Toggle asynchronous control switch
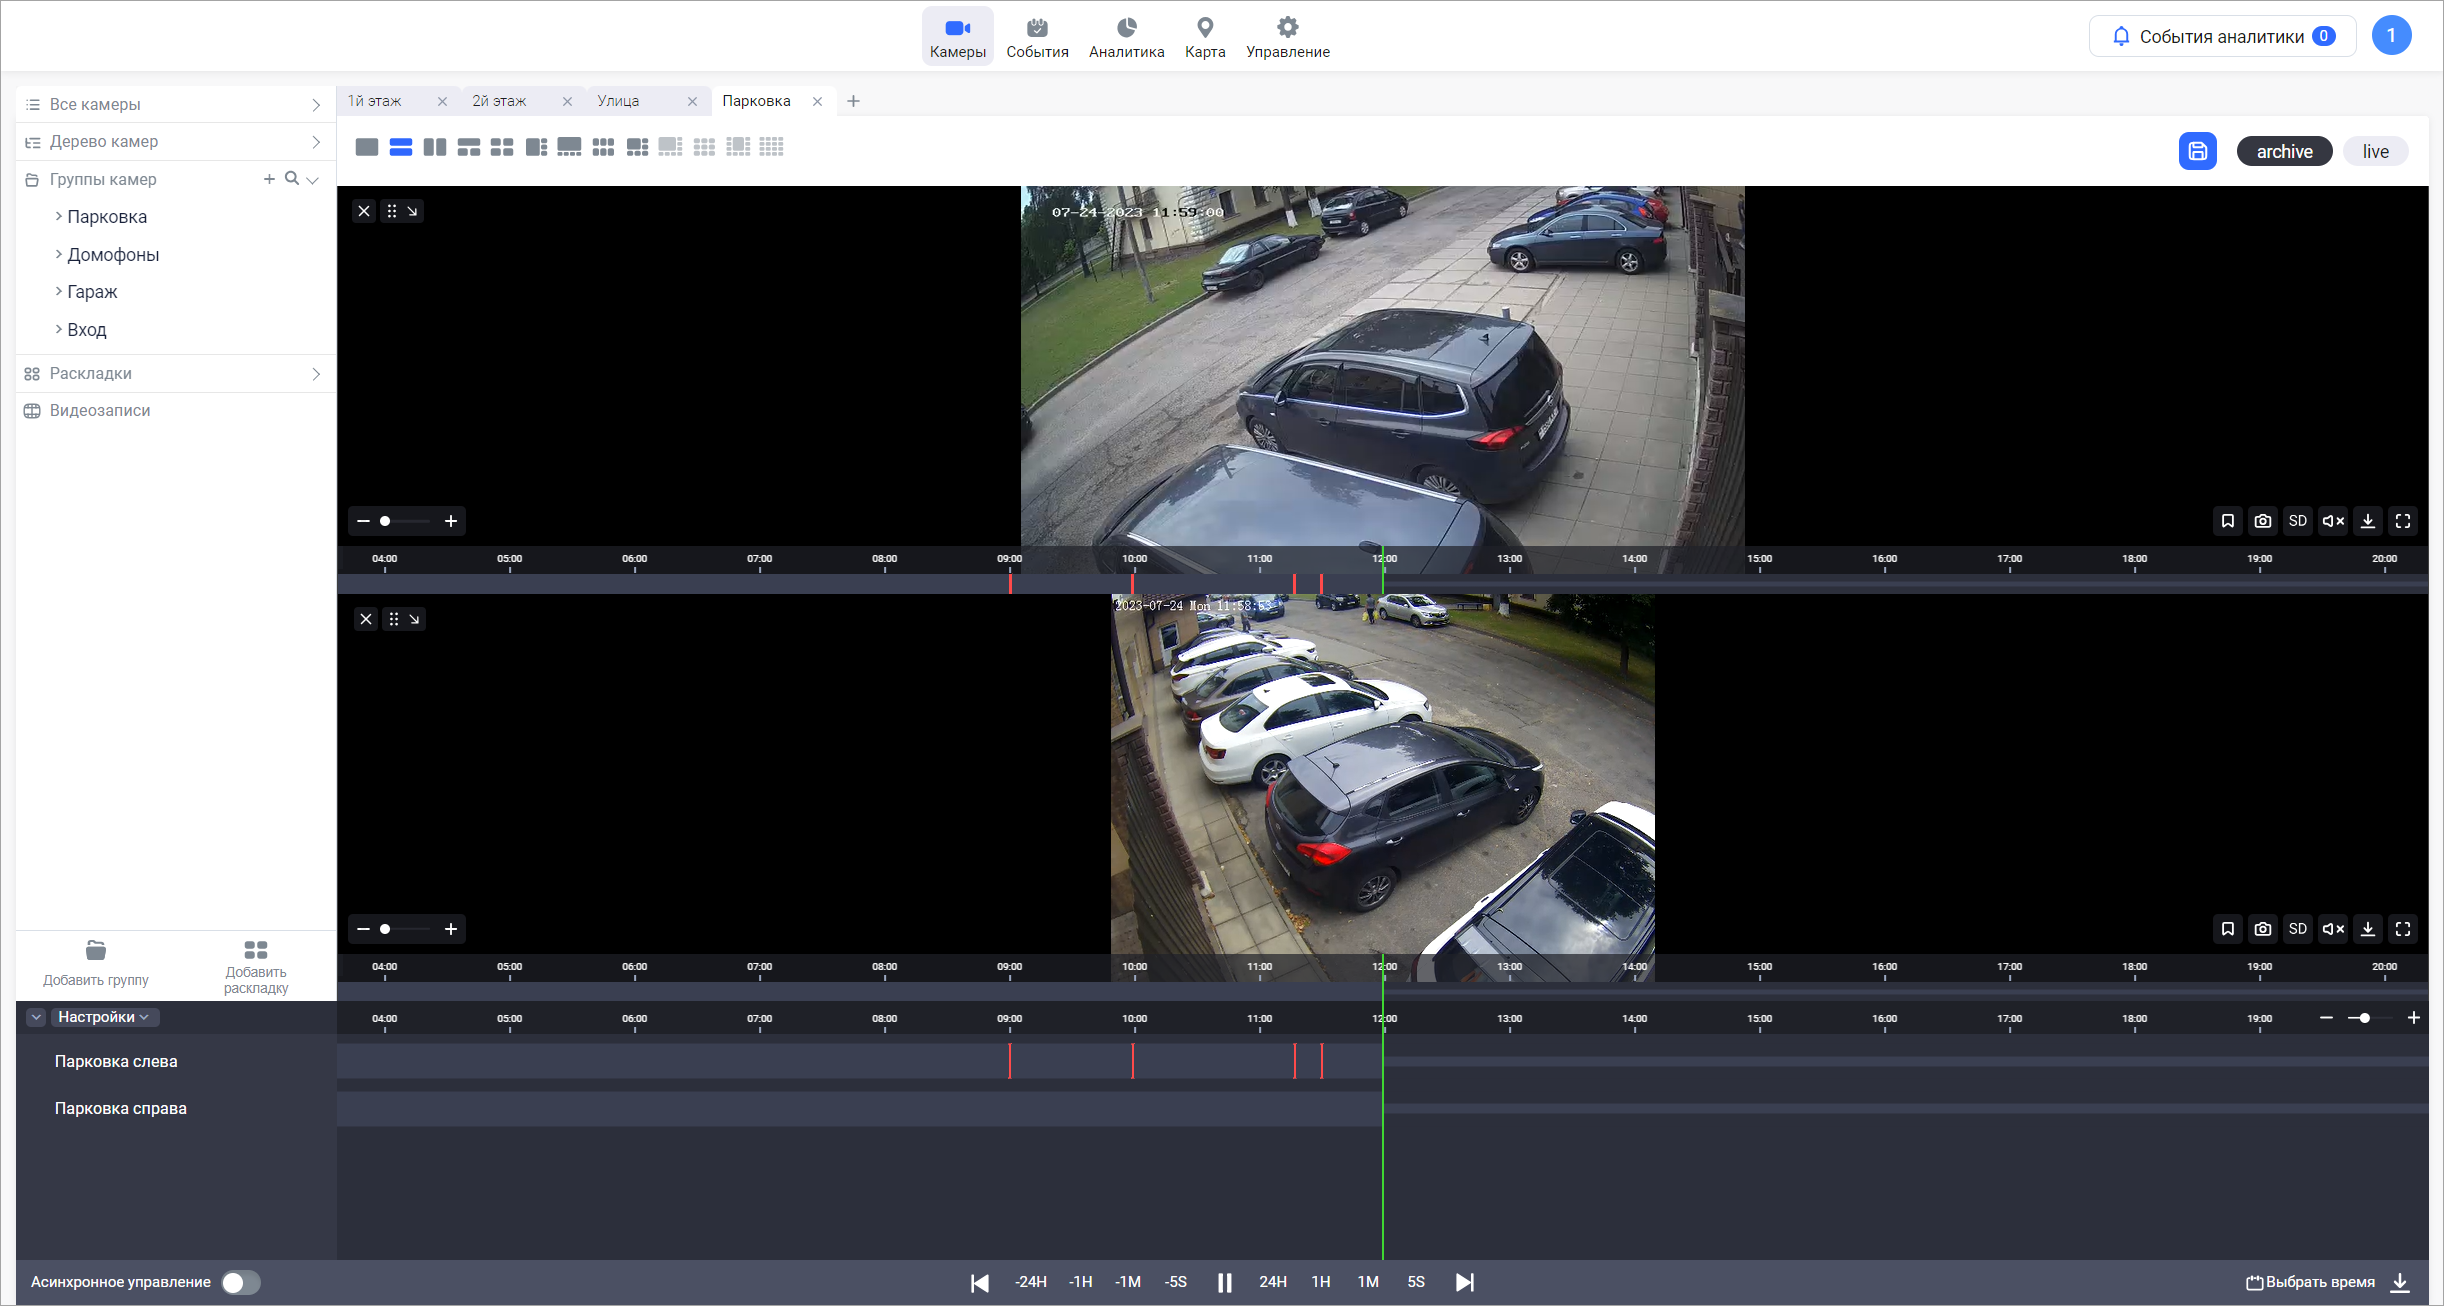The width and height of the screenshot is (2444, 1306). tap(241, 1282)
